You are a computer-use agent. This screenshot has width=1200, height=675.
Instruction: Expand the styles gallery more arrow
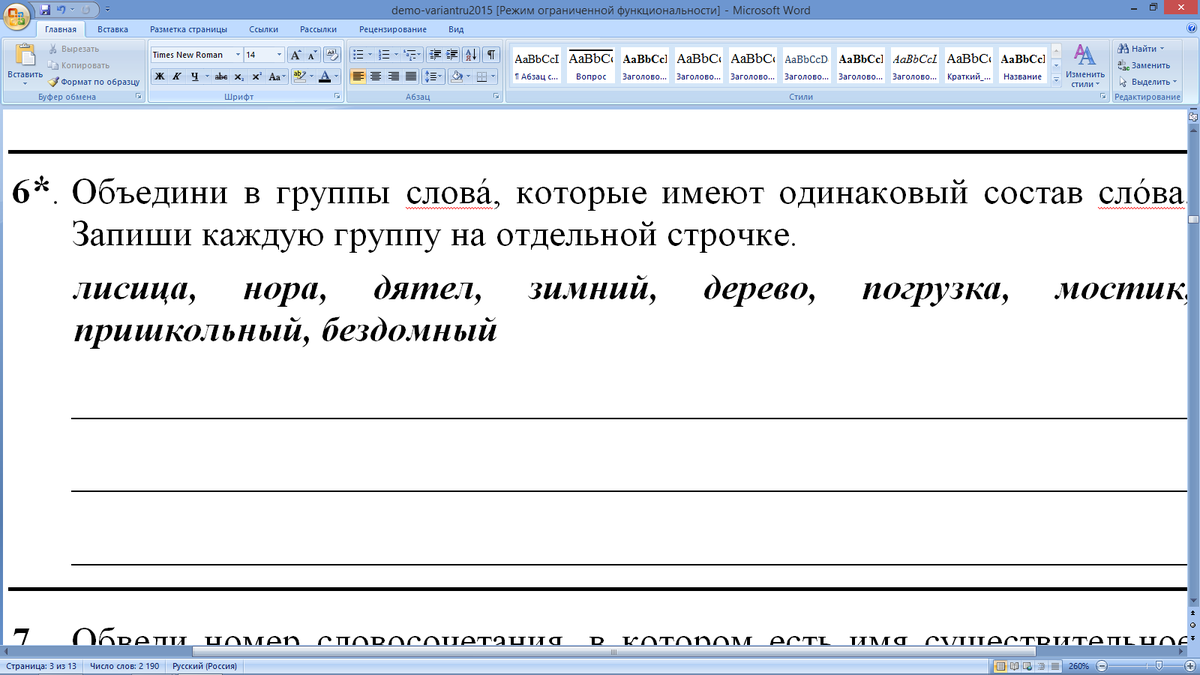click(1054, 81)
